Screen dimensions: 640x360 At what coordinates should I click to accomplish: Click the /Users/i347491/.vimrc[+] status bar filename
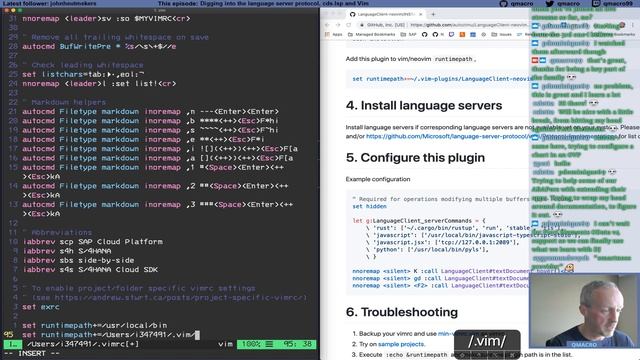point(83,344)
